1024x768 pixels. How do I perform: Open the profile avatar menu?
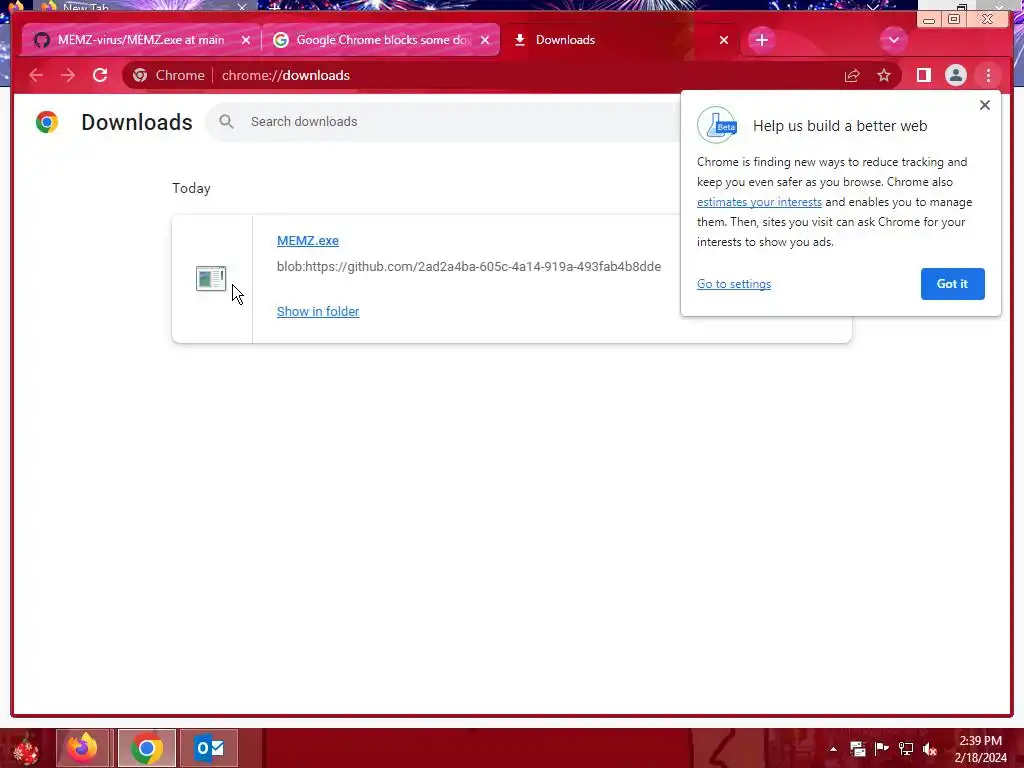[x=955, y=76]
